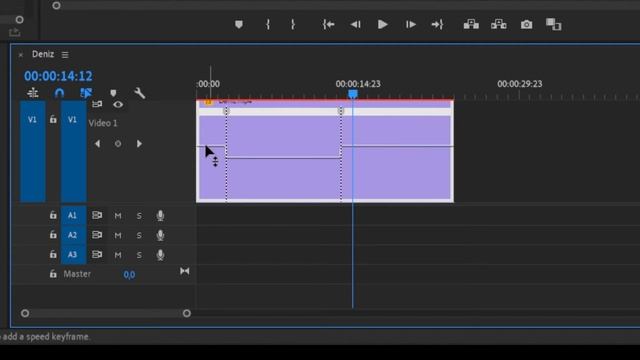The image size is (640, 360).
Task: Go to previous keyframe on Video 1
Action: tap(97, 144)
